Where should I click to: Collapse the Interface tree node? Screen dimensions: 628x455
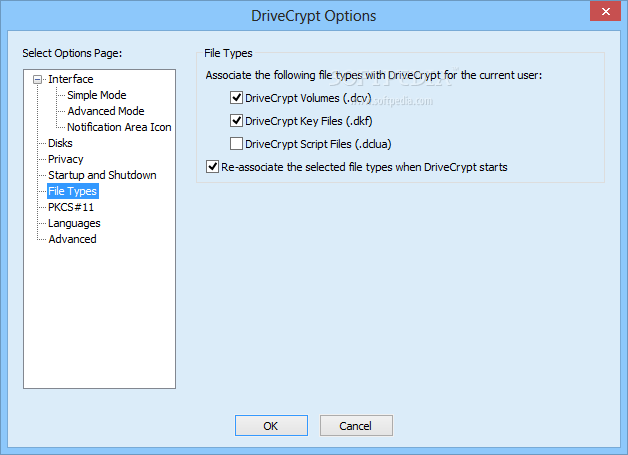[x=38, y=79]
